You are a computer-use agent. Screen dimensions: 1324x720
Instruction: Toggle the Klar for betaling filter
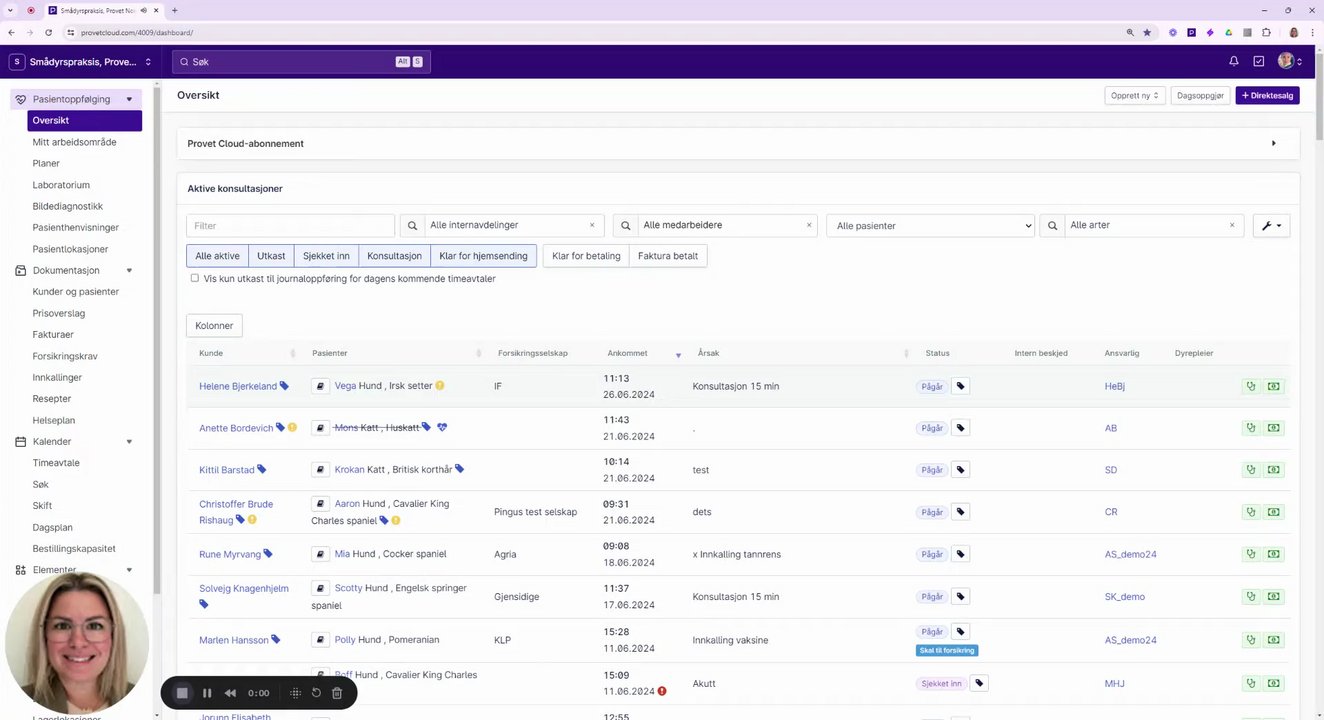click(x=586, y=256)
